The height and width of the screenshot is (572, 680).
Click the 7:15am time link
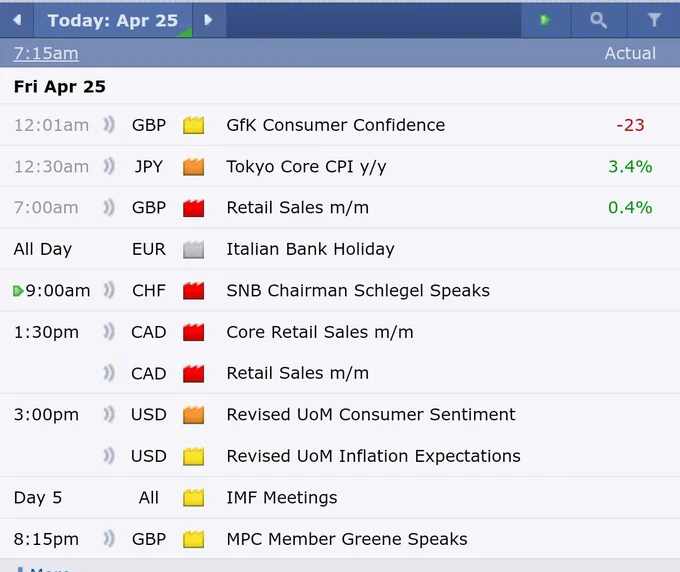(x=46, y=53)
